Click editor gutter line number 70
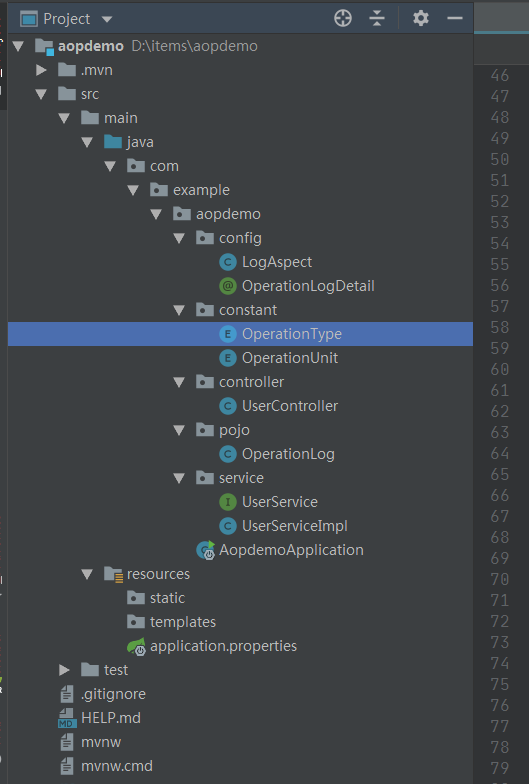The width and height of the screenshot is (529, 784). tap(500, 580)
